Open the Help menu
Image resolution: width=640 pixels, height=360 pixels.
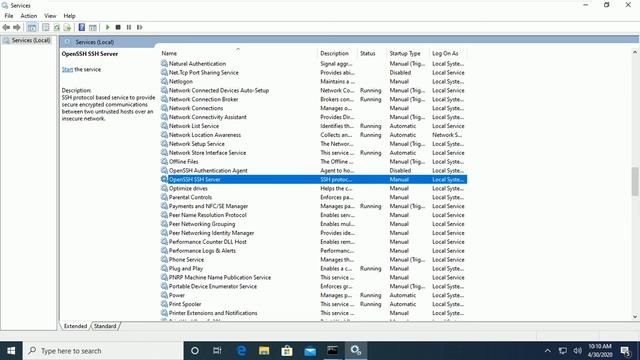[69, 16]
